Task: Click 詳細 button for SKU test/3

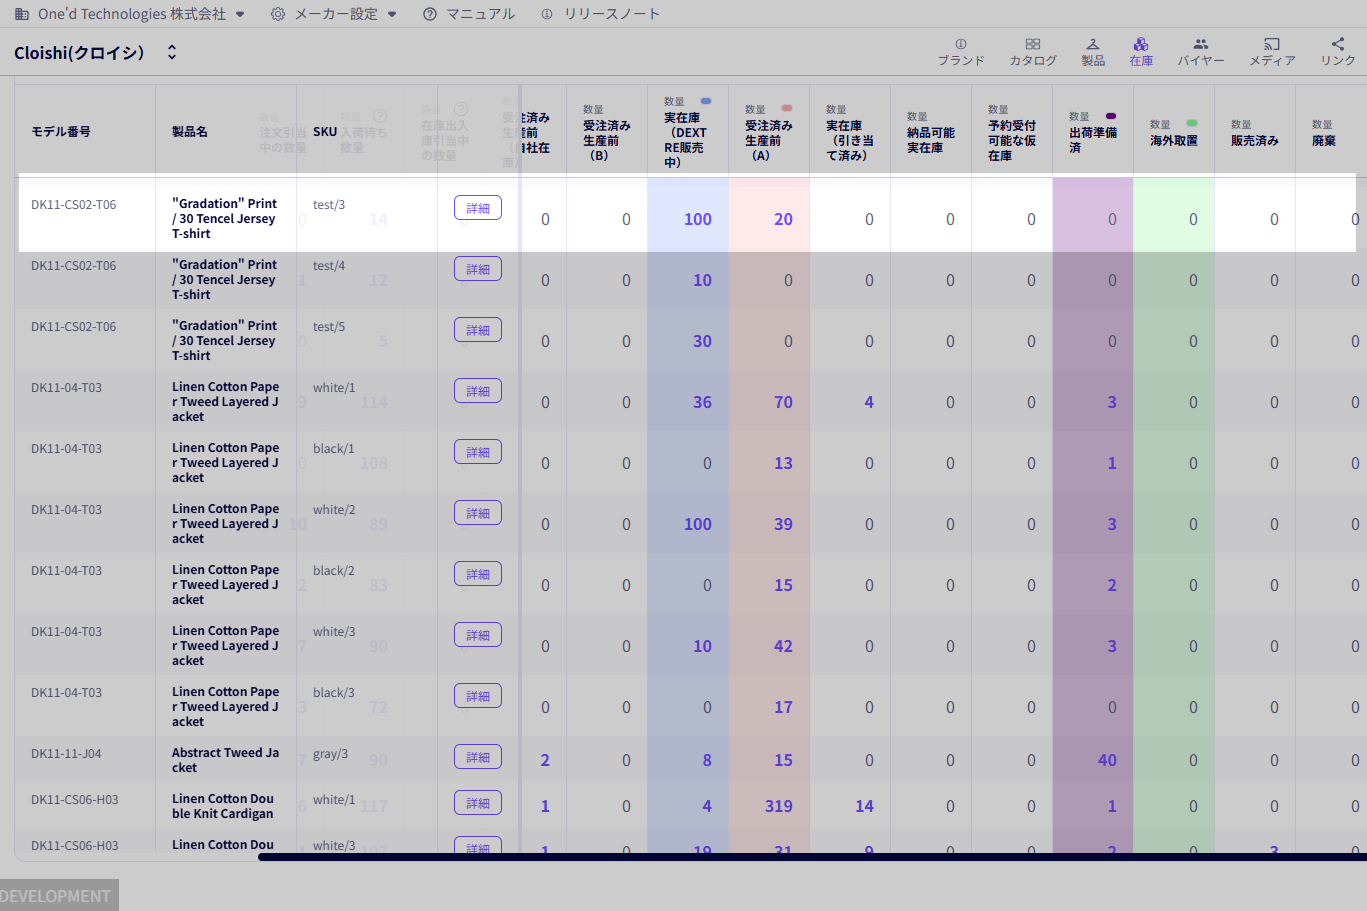Action: (x=478, y=208)
